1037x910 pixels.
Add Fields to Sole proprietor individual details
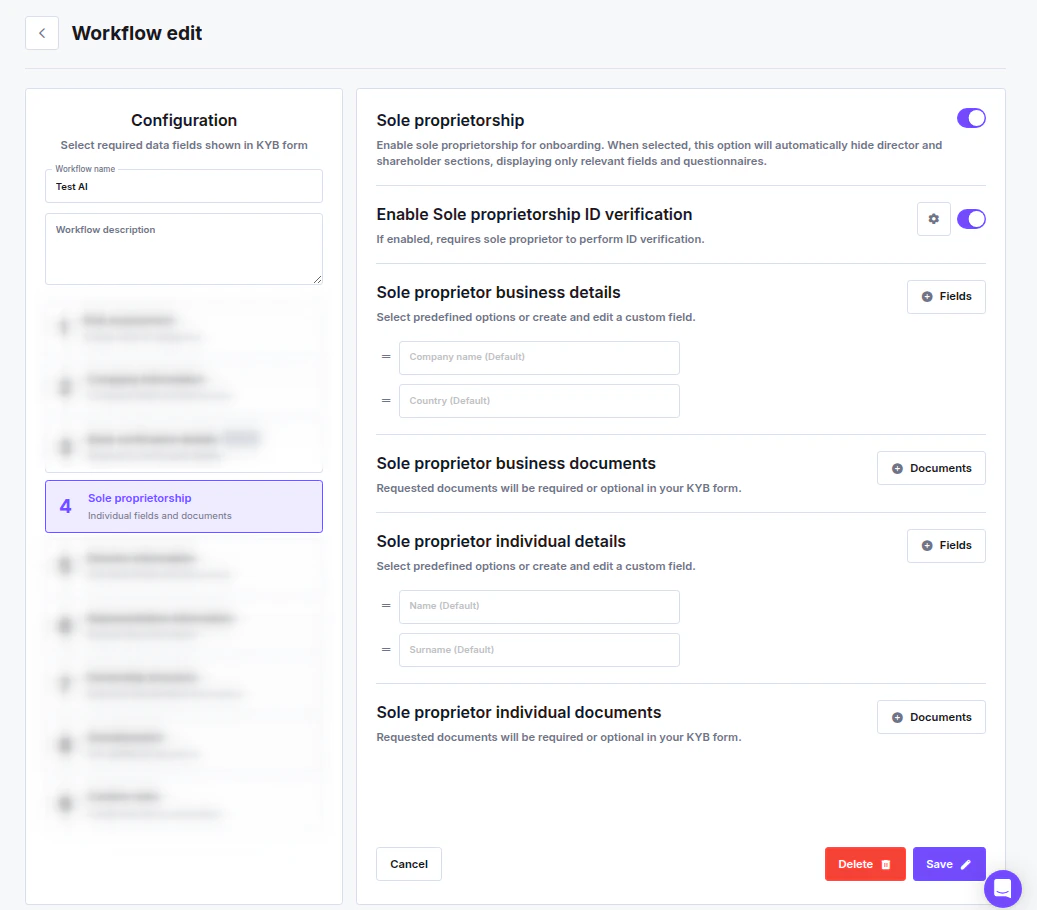tap(946, 546)
